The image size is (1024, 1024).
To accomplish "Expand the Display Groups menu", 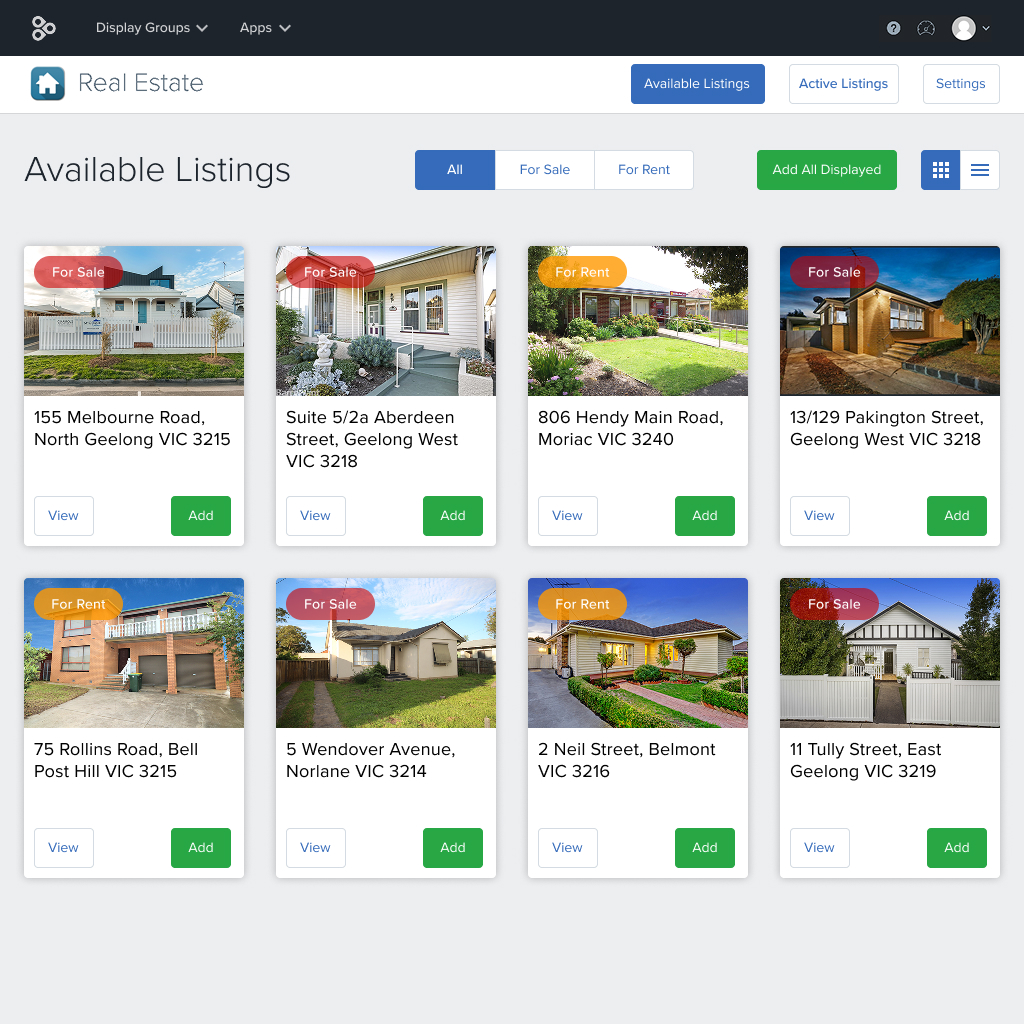I will (151, 28).
